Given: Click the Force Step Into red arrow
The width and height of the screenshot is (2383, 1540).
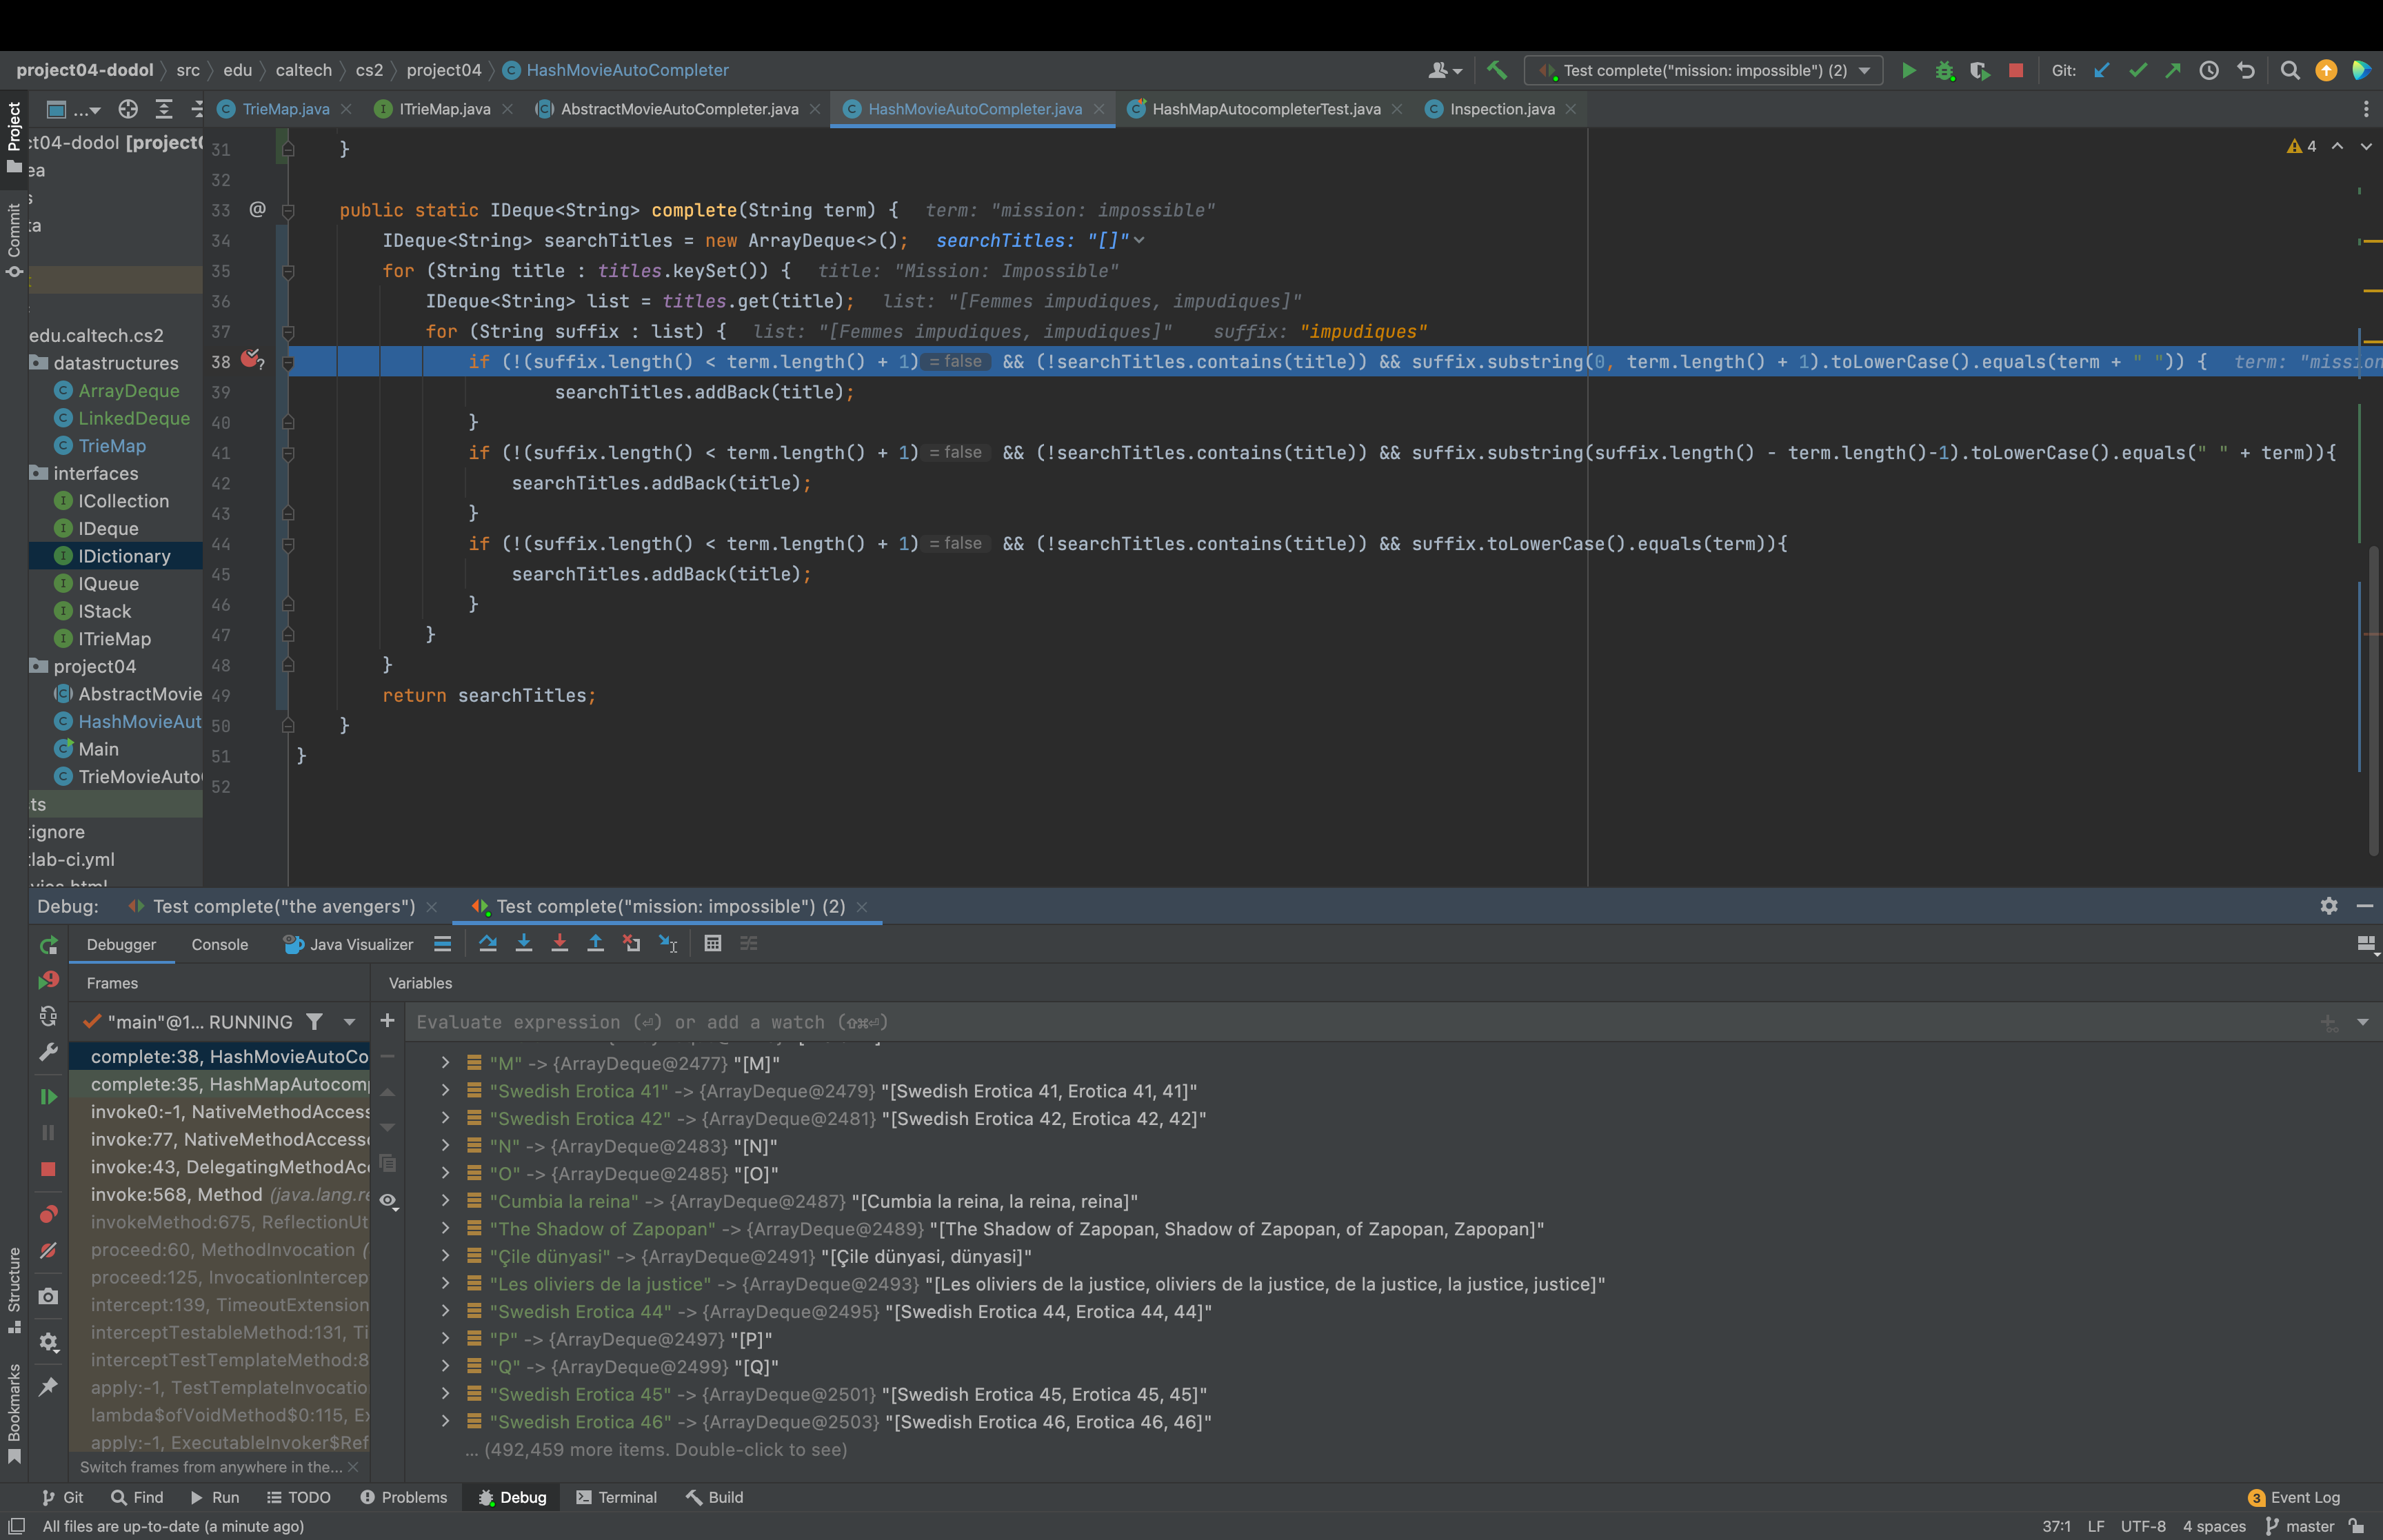Looking at the screenshot, I should [x=560, y=943].
